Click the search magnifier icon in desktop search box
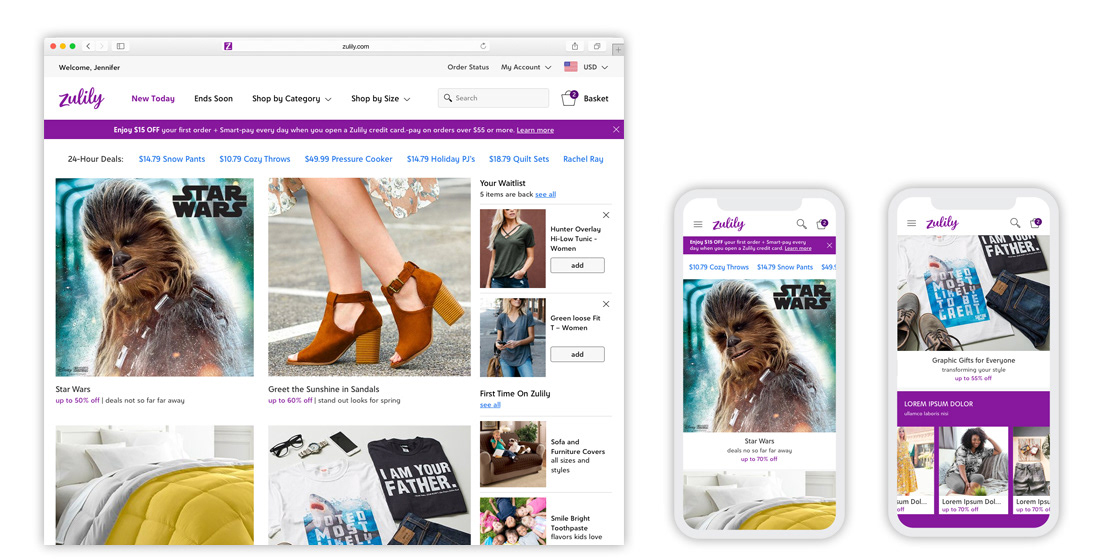1114x560 pixels. click(x=448, y=98)
